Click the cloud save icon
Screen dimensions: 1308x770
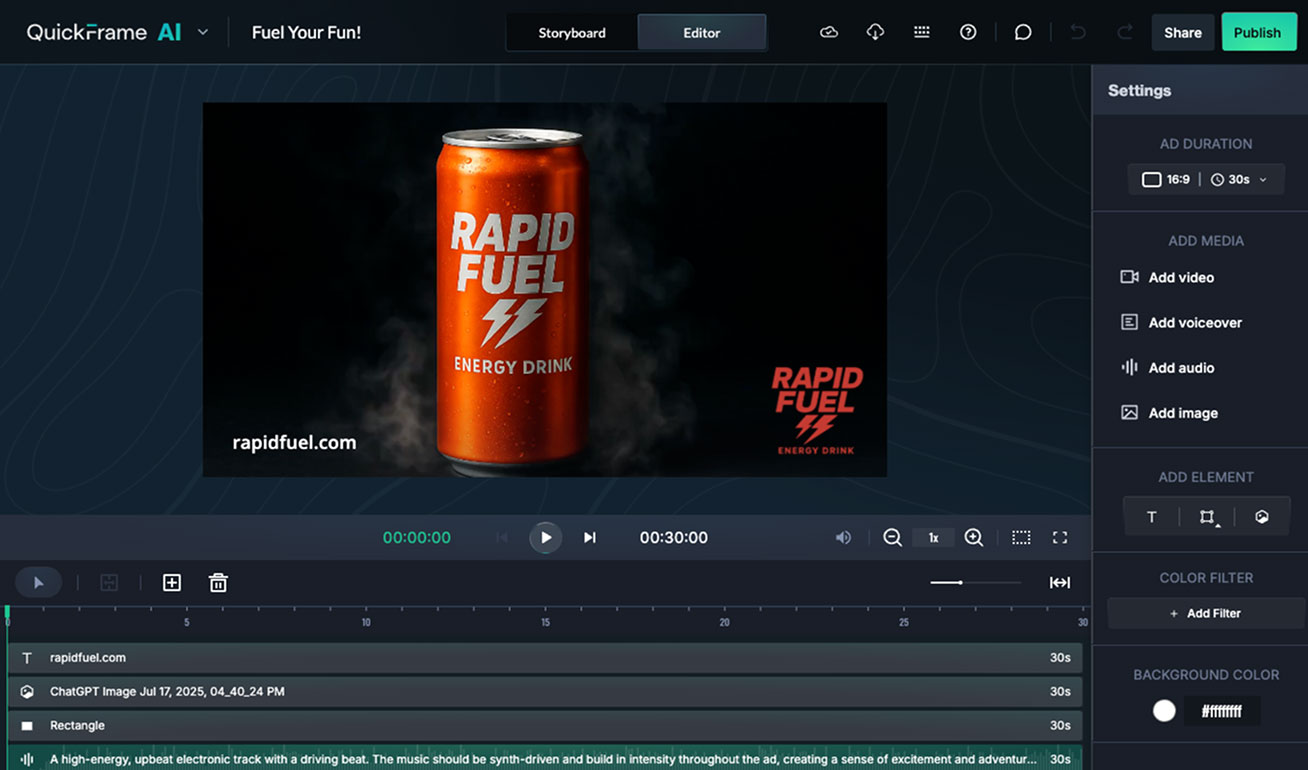pos(828,32)
